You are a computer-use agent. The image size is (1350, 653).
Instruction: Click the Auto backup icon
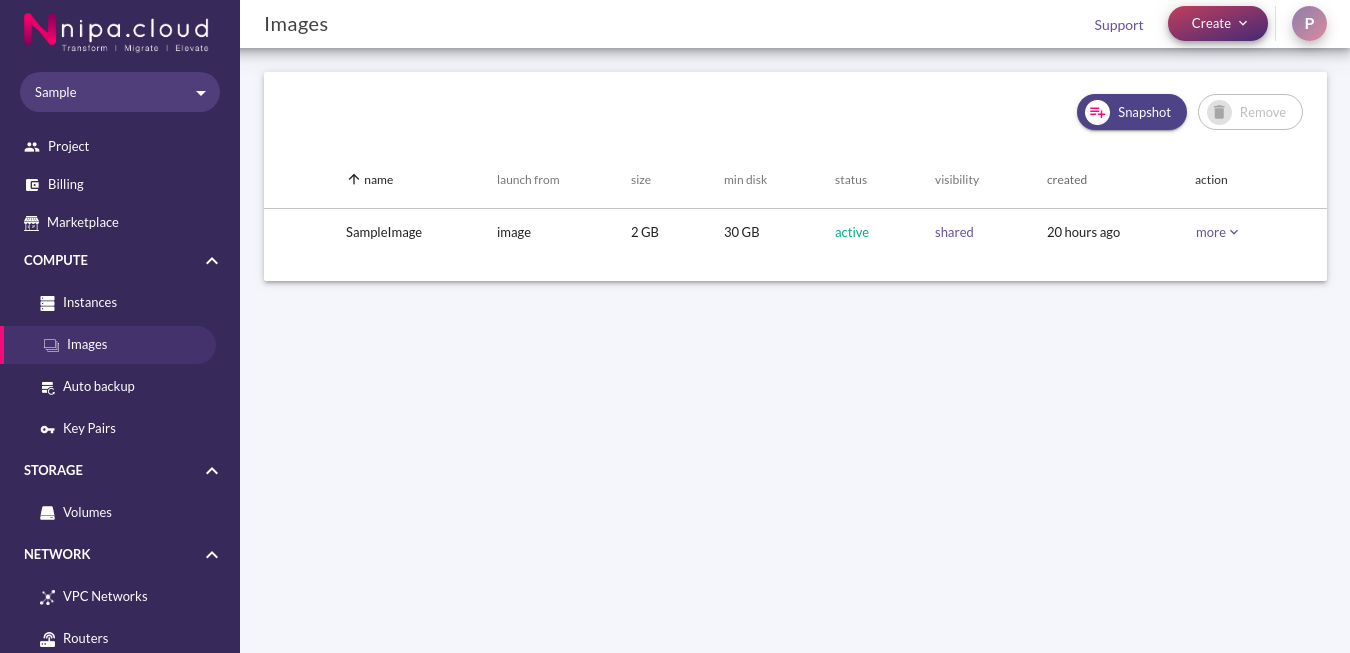(47, 386)
